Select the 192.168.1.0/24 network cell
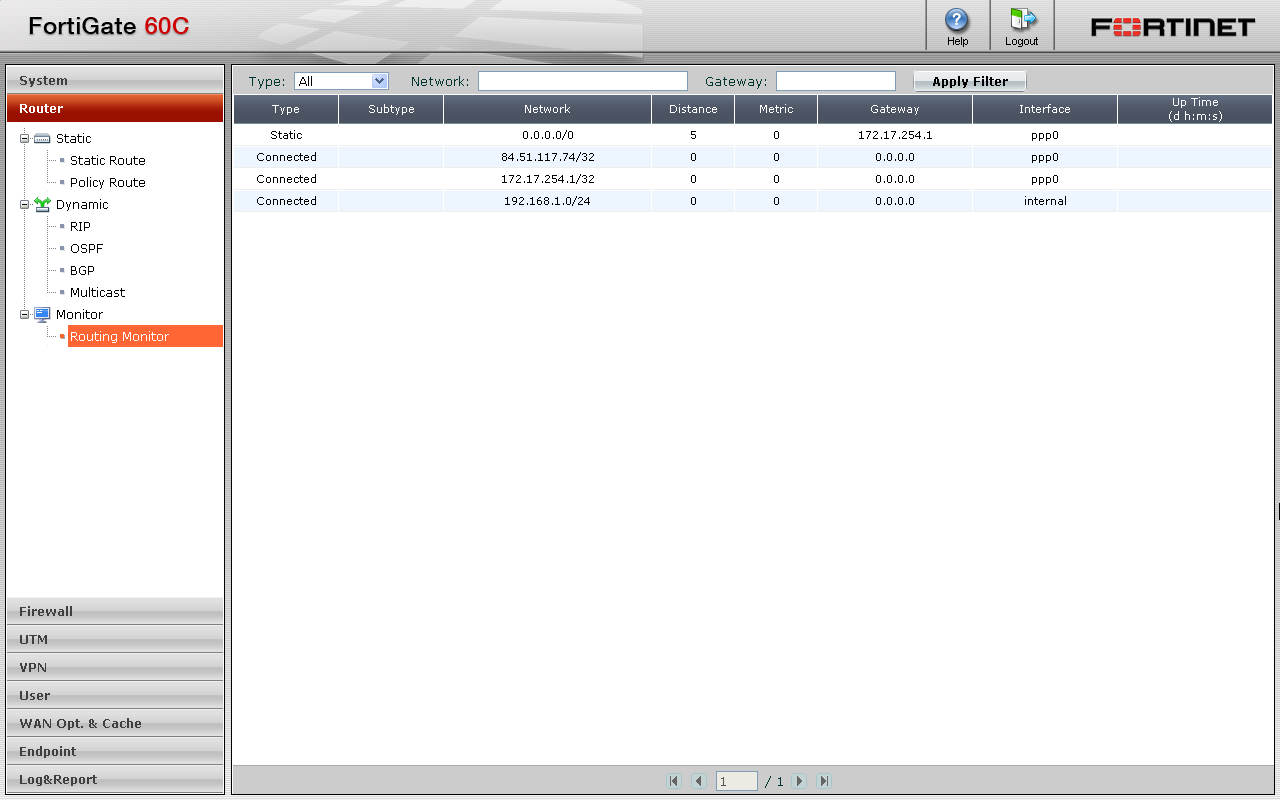 547,201
